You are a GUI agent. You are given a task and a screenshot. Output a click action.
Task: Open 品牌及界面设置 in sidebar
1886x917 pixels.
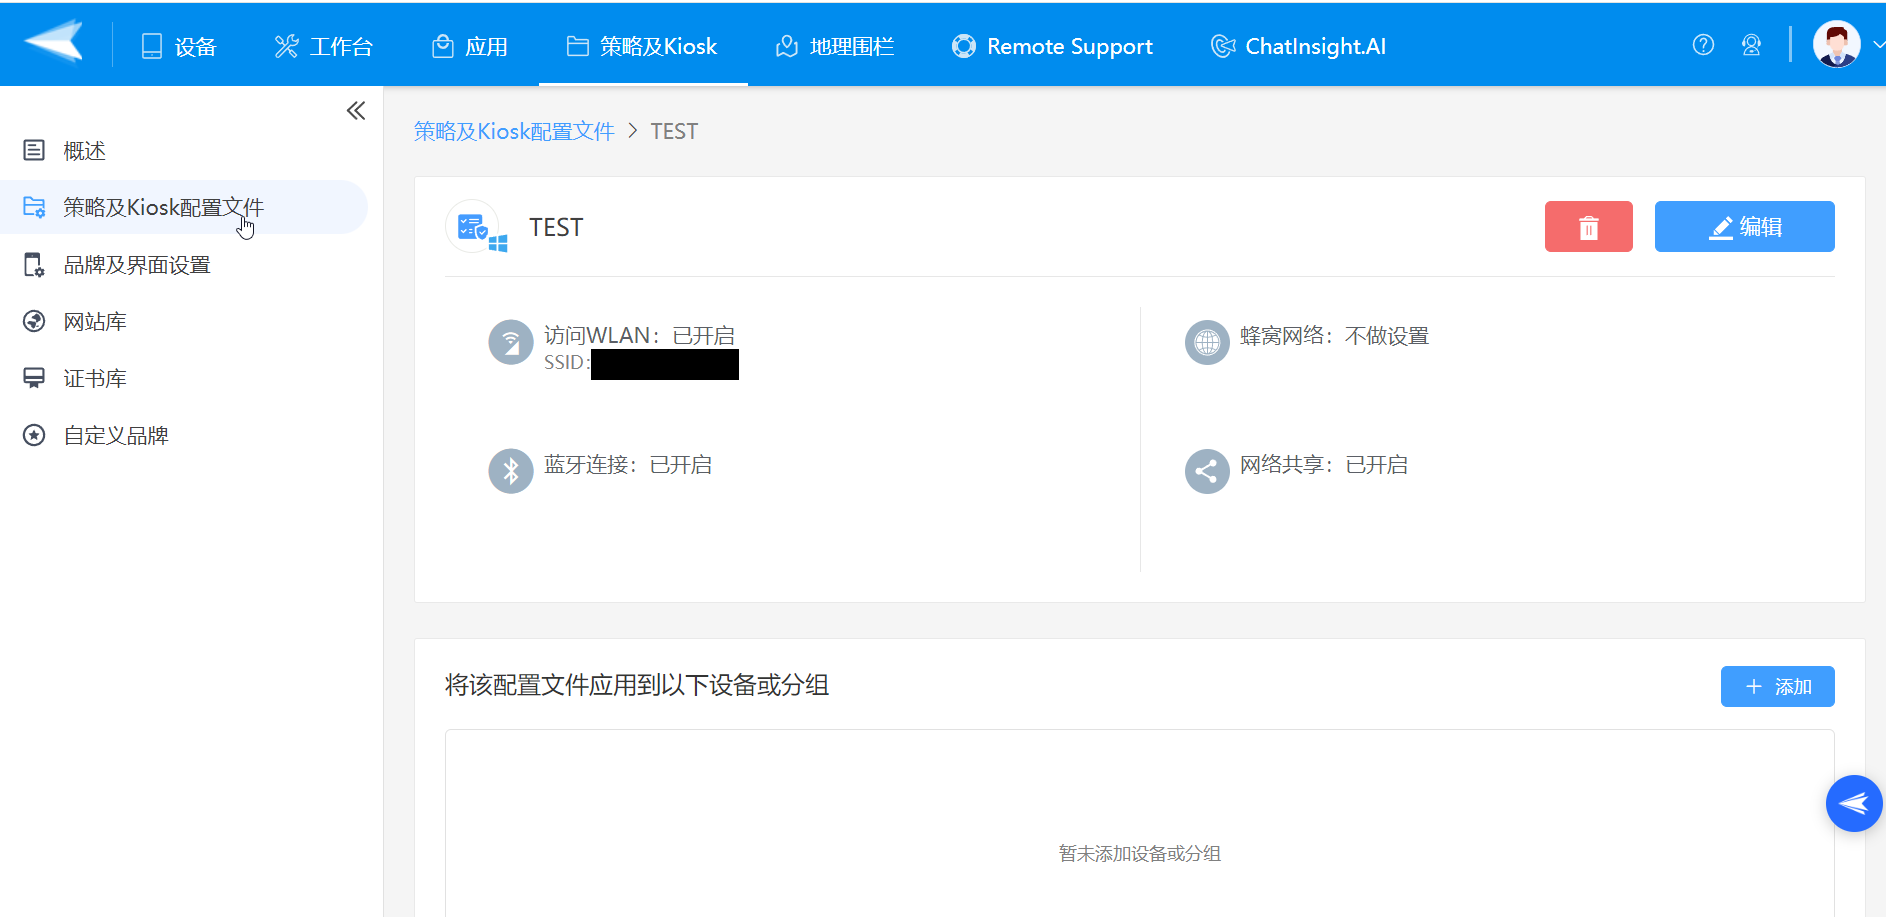184,265
